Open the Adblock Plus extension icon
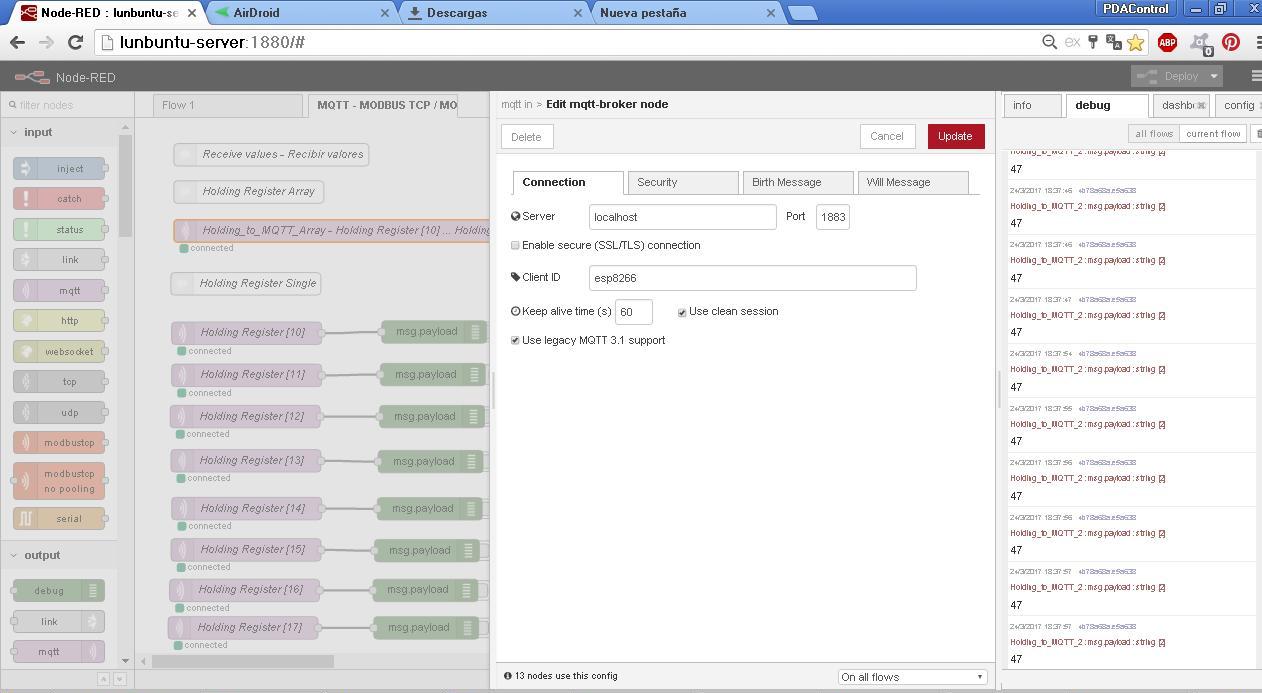Image resolution: width=1262 pixels, height=693 pixels. [1167, 42]
